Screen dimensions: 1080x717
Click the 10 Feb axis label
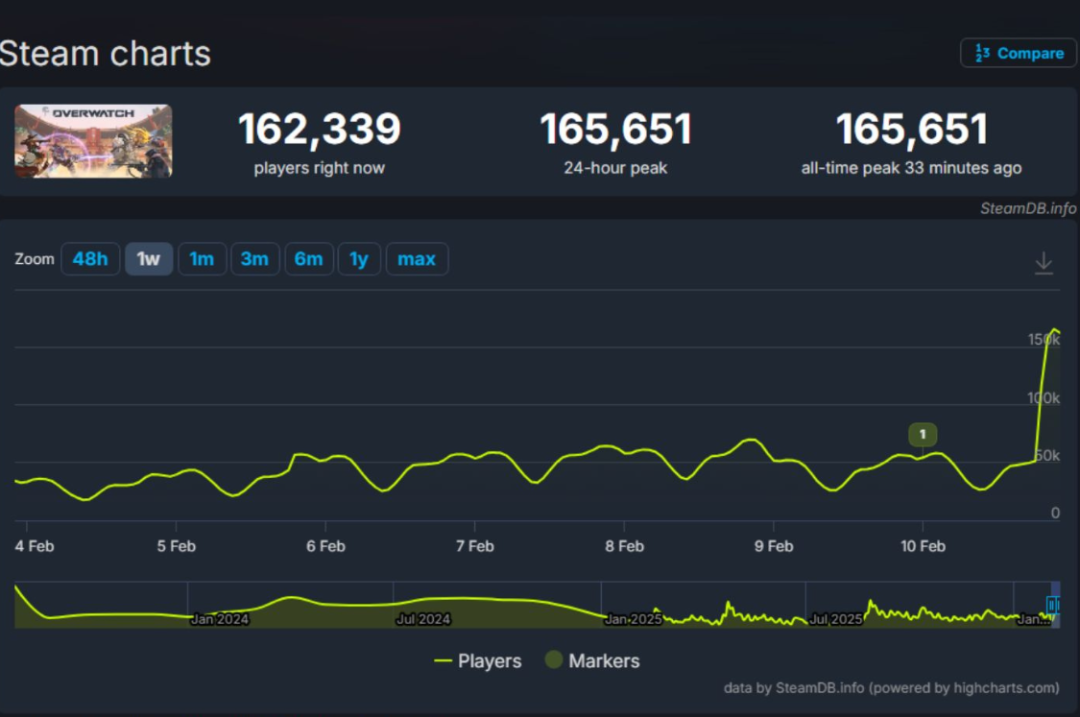point(923,546)
